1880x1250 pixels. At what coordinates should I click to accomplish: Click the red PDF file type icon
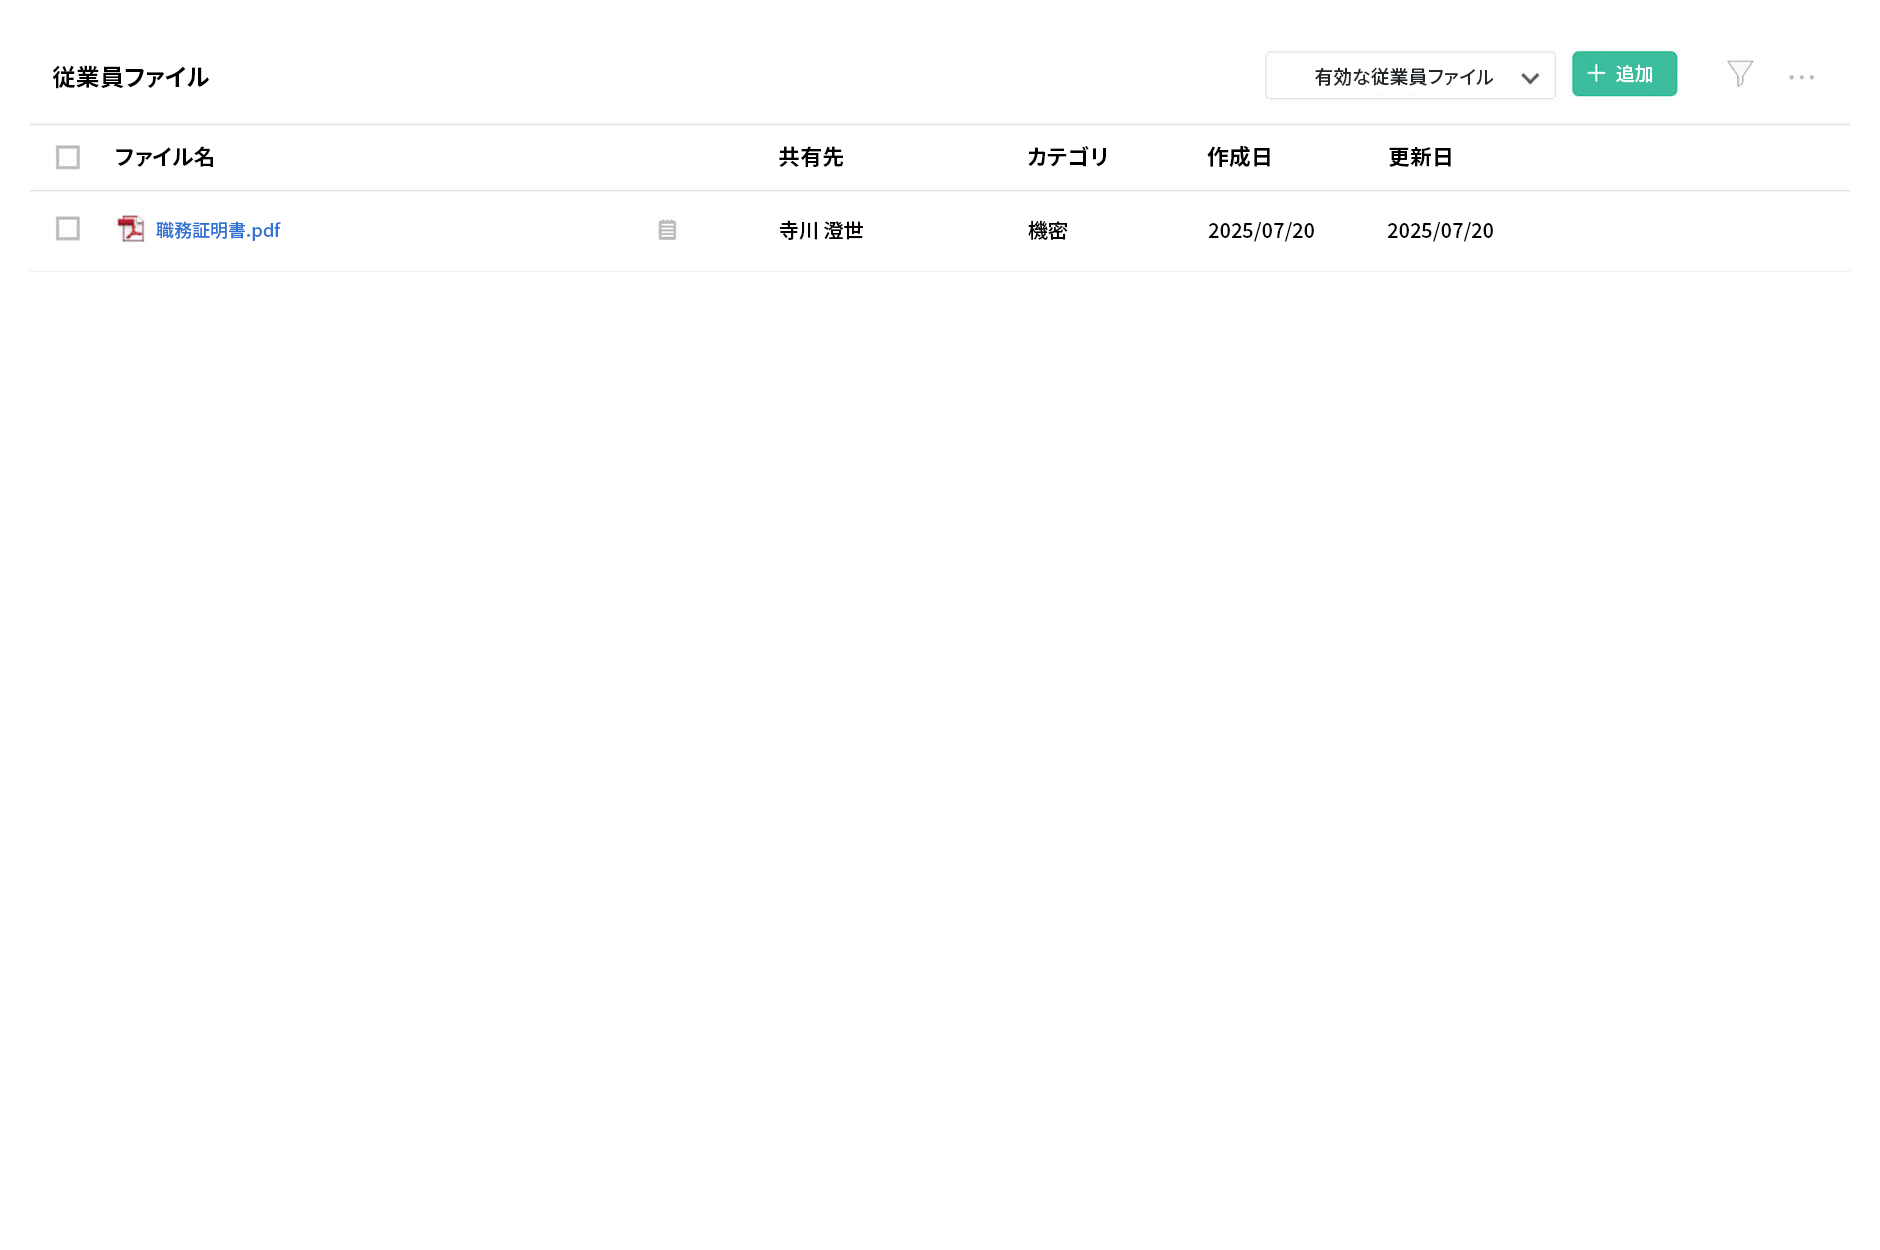coord(131,229)
